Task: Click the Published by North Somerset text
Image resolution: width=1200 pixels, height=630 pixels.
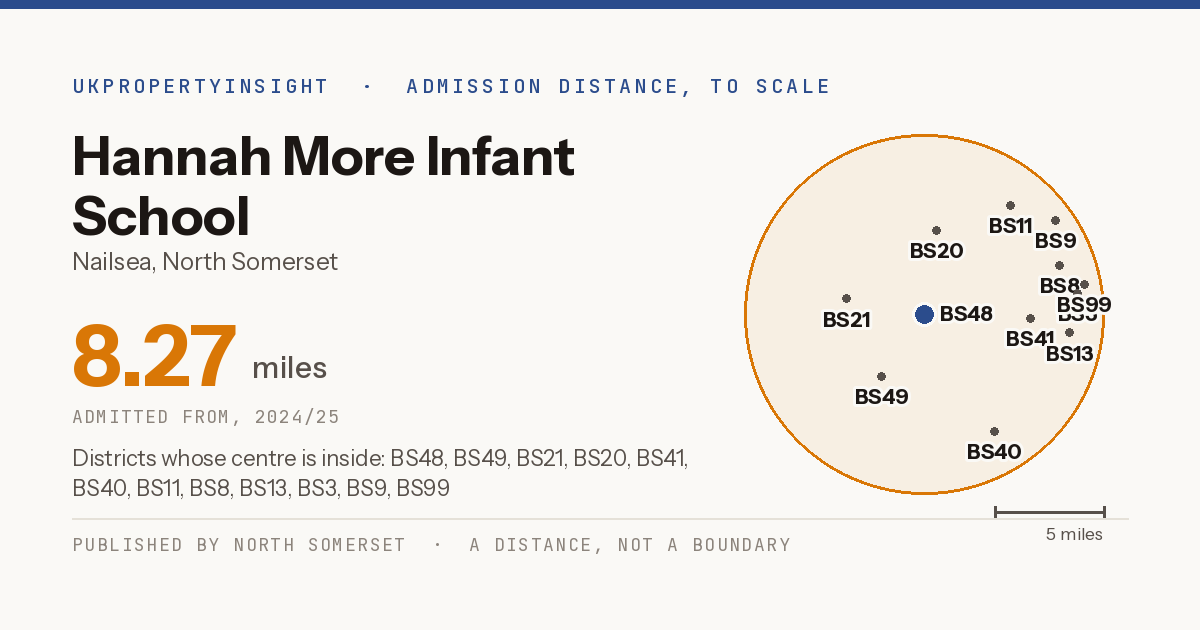Action: click(x=239, y=545)
